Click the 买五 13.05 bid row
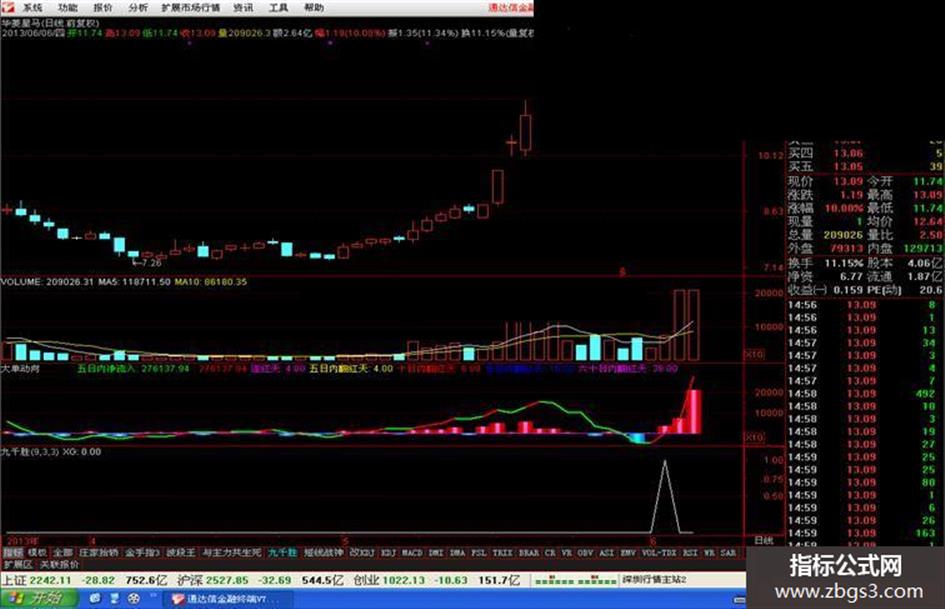 (864, 166)
